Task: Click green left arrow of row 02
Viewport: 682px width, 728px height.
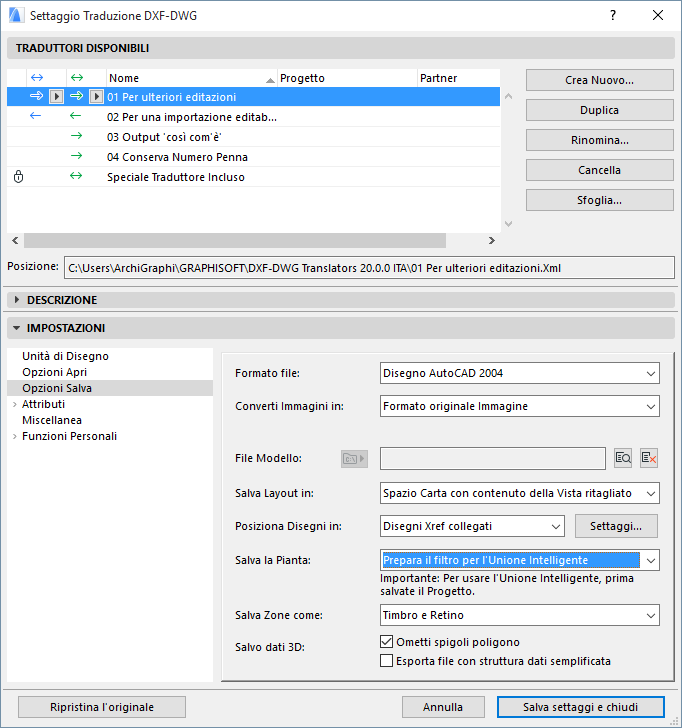Action: (75, 116)
